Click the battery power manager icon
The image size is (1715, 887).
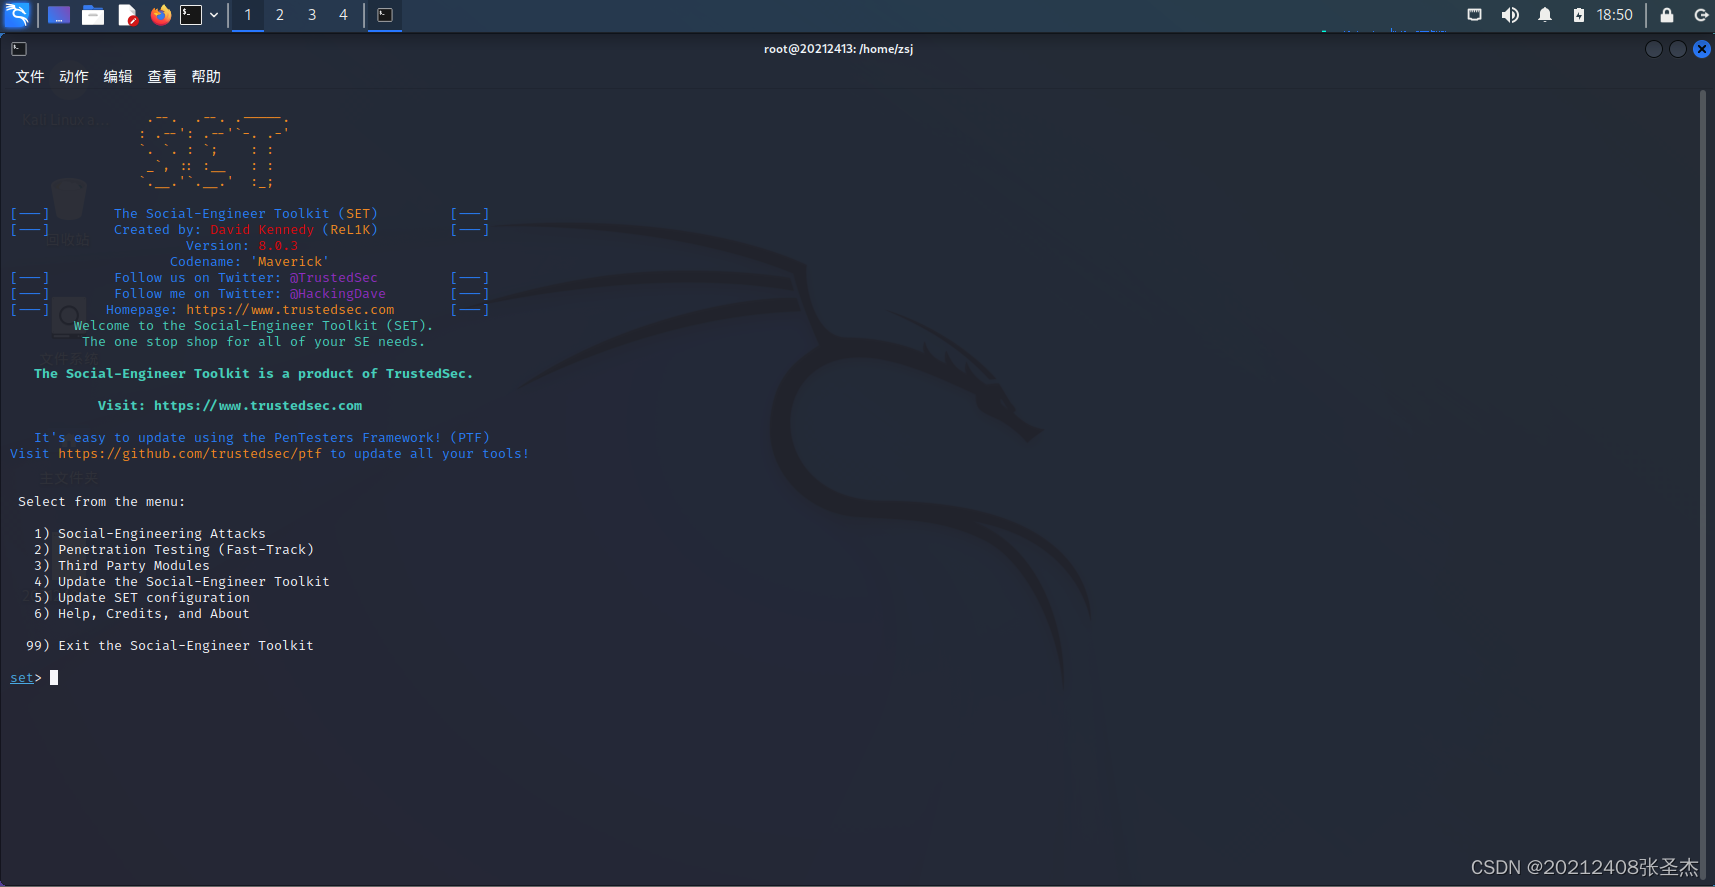(x=1578, y=15)
